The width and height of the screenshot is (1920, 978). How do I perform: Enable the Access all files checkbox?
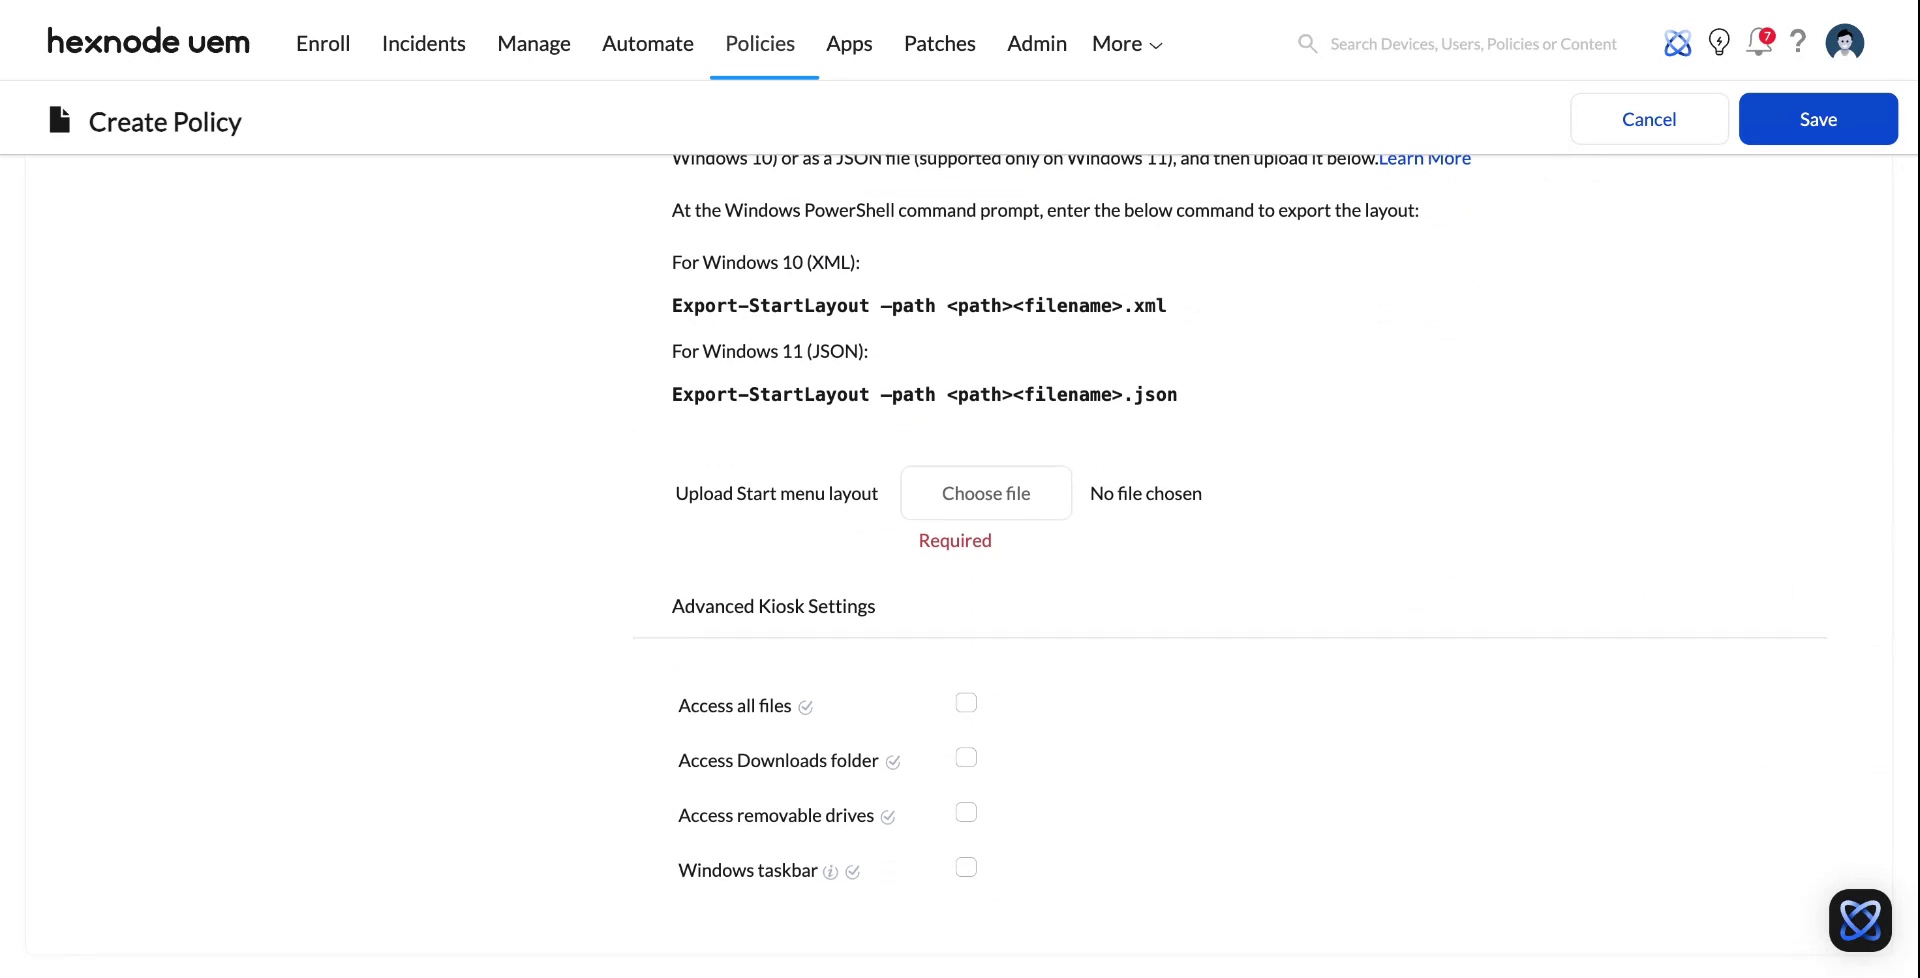(966, 703)
